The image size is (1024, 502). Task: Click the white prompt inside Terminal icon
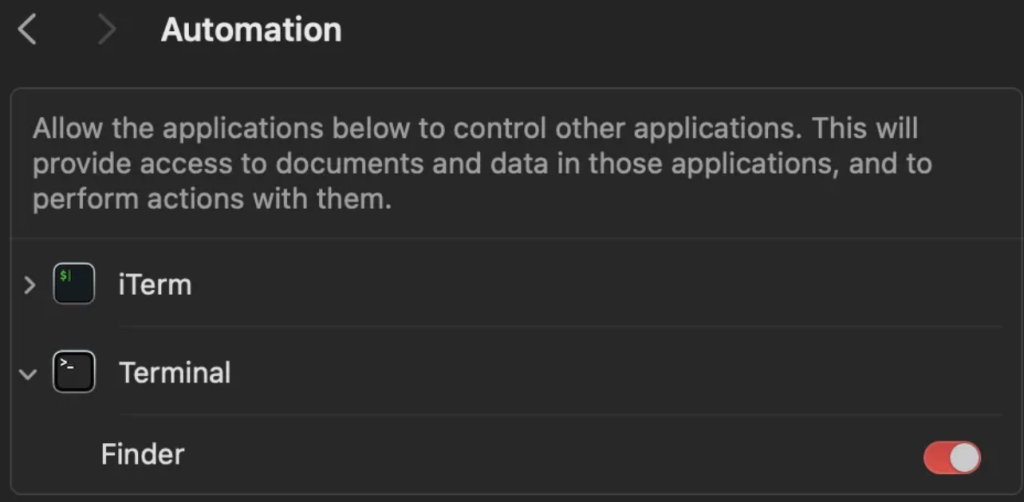coord(67,364)
